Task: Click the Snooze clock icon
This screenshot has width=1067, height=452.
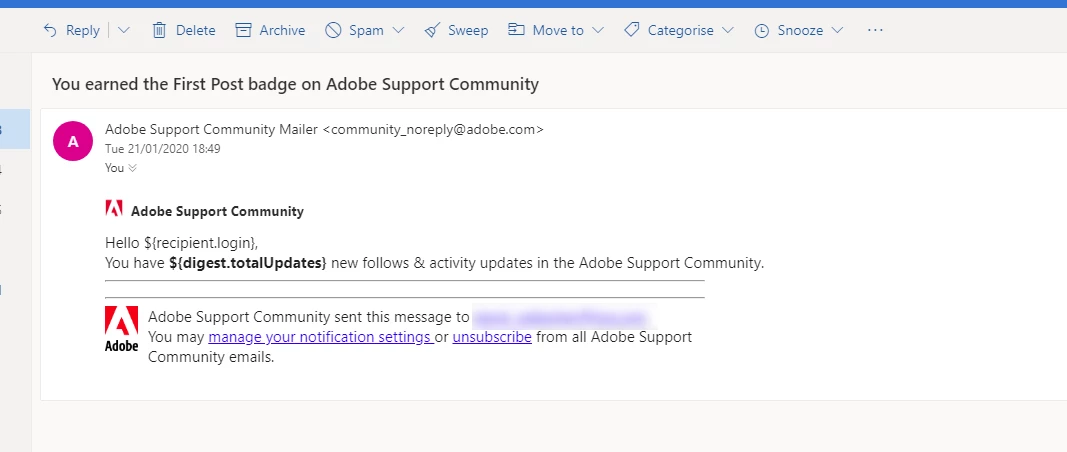Action: coord(761,31)
